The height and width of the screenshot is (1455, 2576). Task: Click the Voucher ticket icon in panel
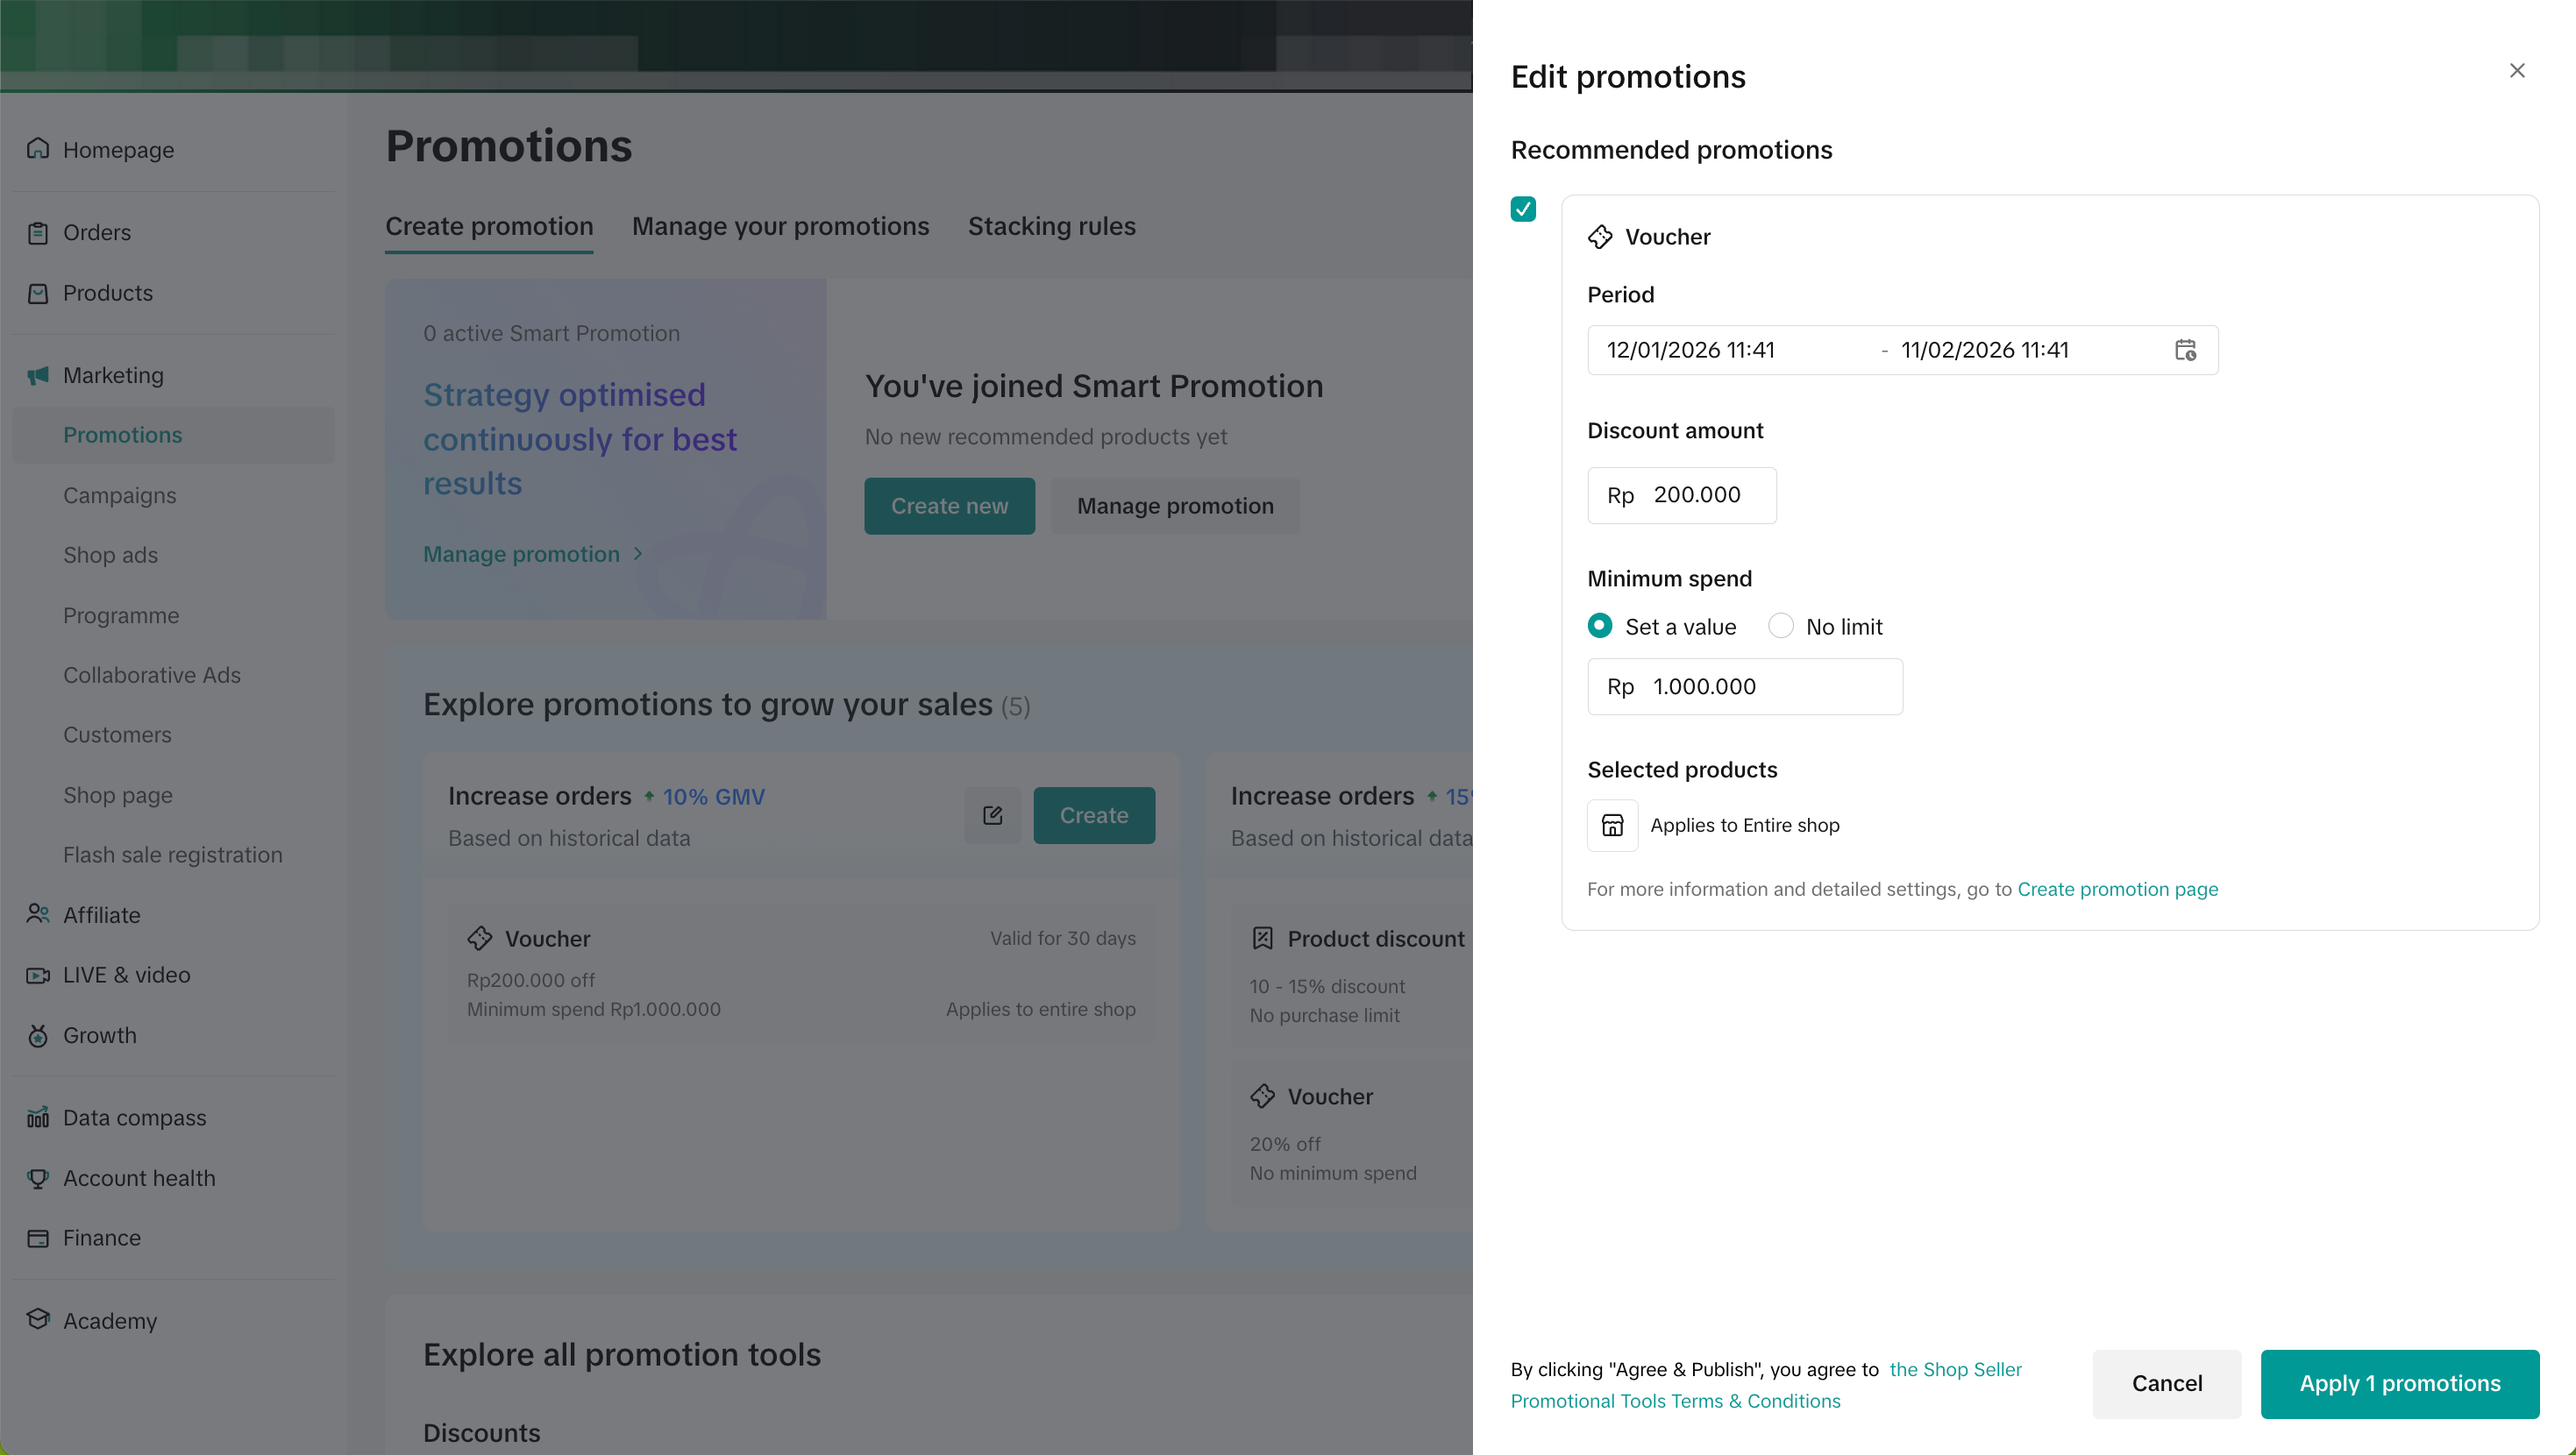coord(1599,237)
